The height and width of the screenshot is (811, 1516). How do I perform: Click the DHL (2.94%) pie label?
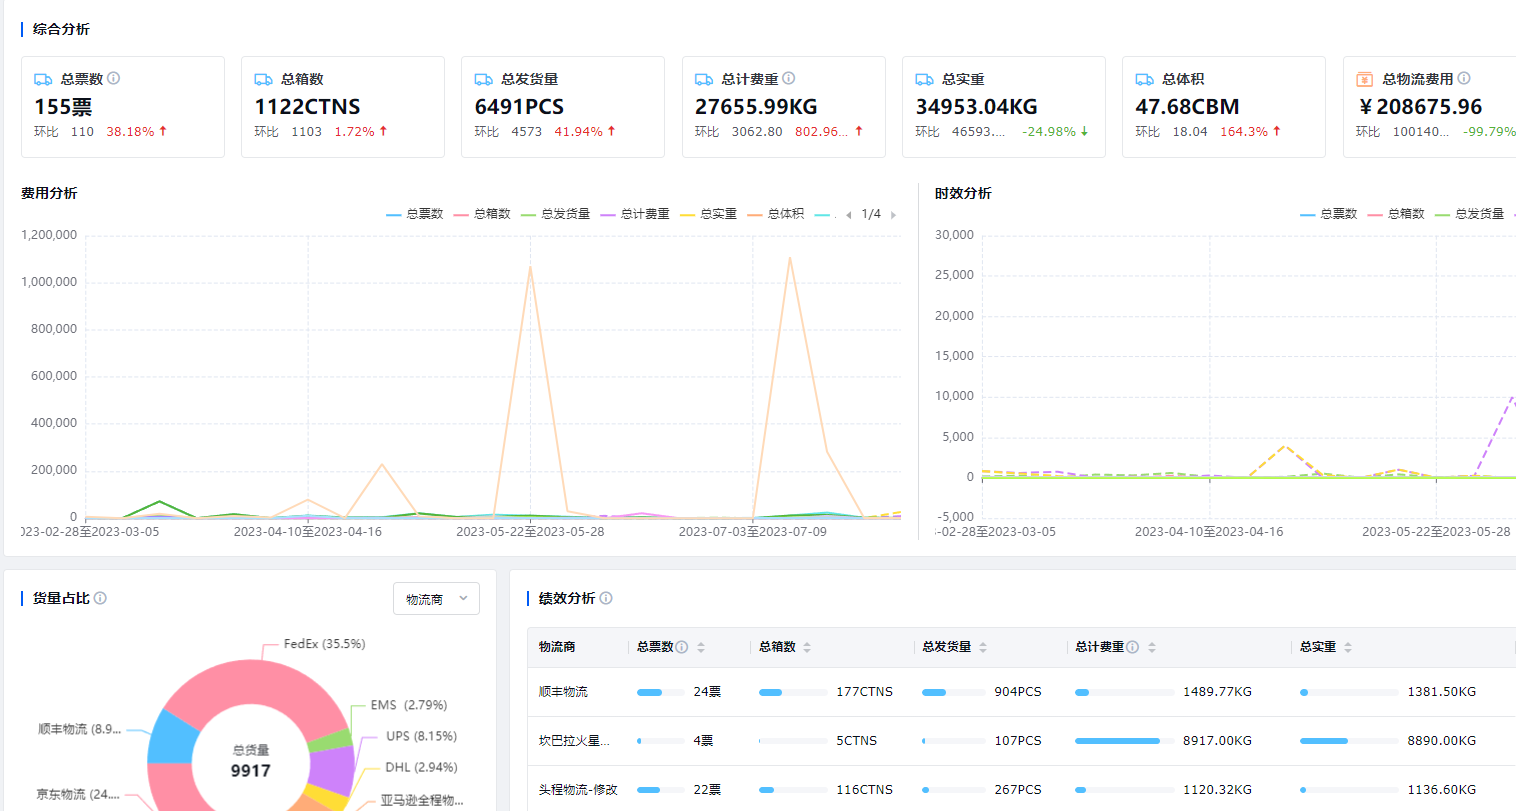tap(421, 767)
